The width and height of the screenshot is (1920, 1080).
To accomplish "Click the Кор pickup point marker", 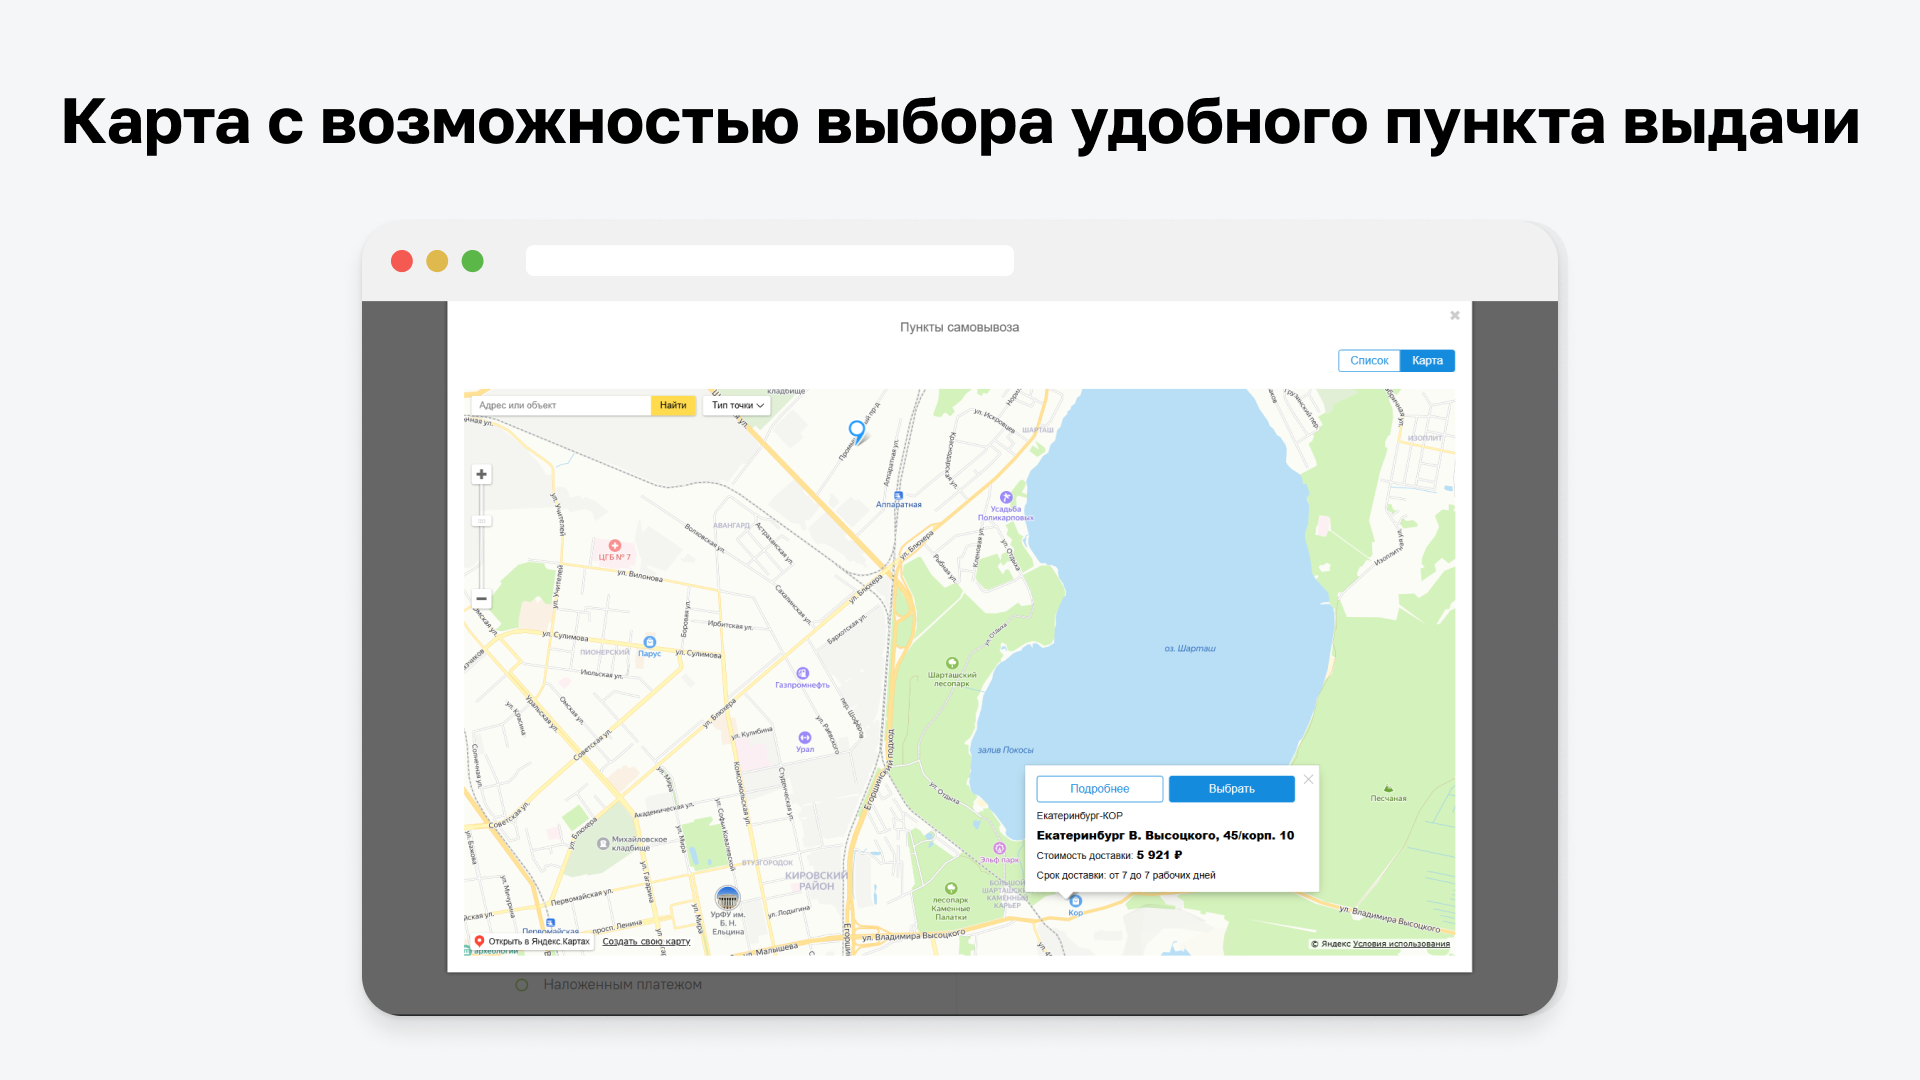I will point(1076,901).
